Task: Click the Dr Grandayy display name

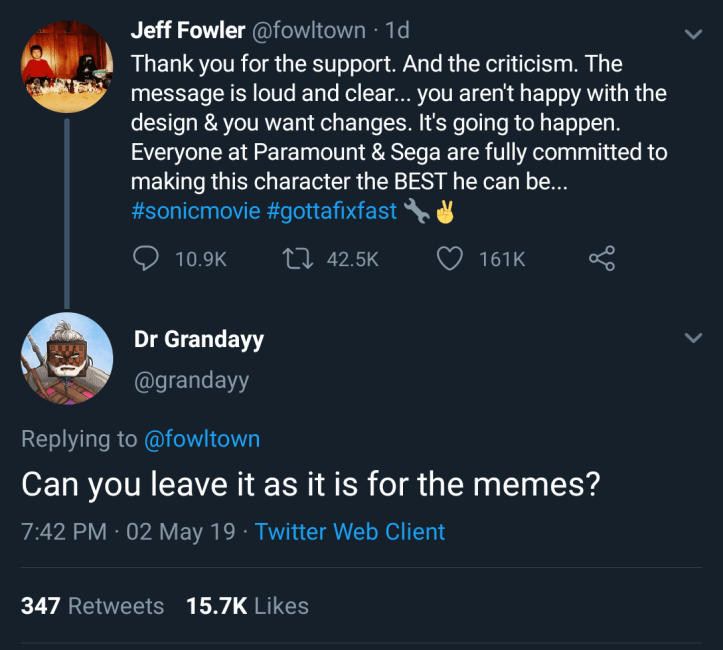Action: (x=199, y=339)
